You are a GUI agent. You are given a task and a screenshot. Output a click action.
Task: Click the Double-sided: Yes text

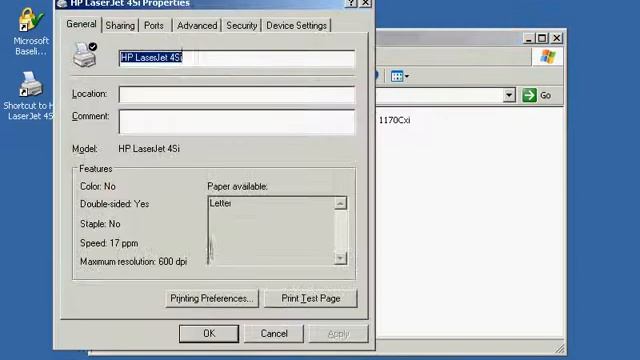pyautogui.click(x=114, y=204)
